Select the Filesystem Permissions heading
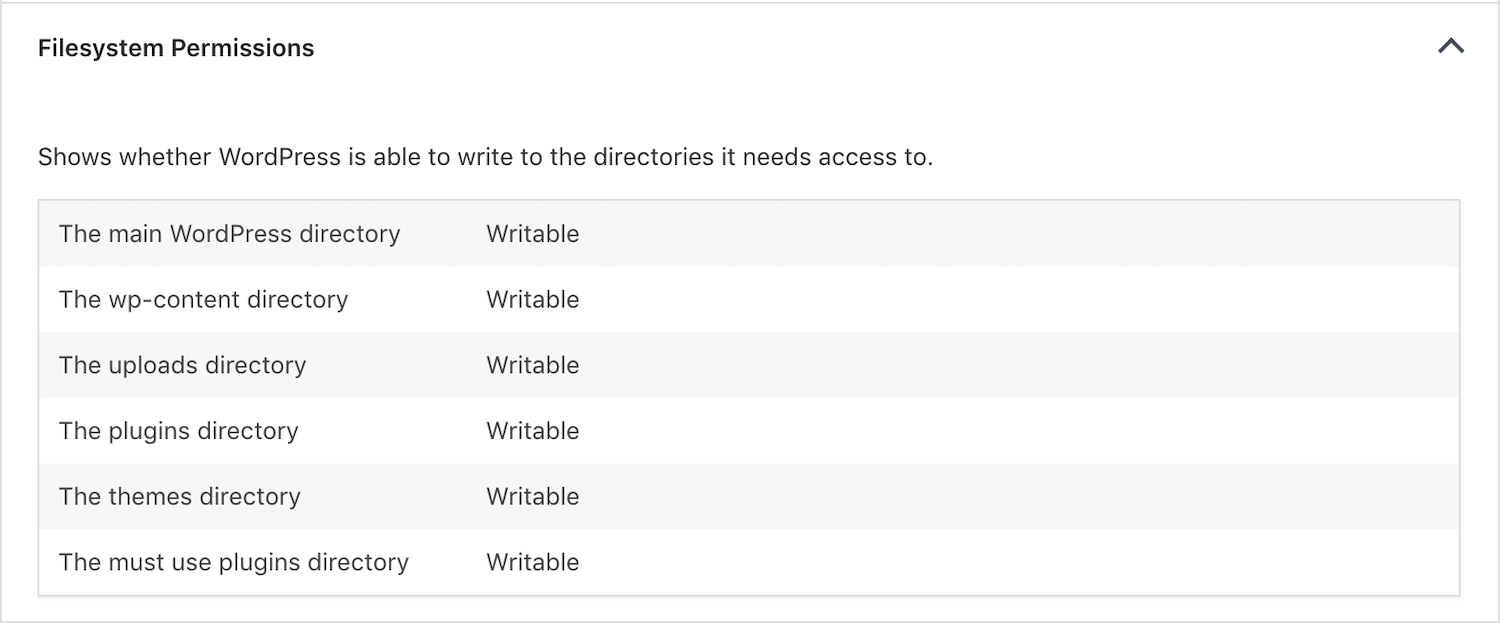This screenshot has width=1500, height=623. (x=176, y=47)
